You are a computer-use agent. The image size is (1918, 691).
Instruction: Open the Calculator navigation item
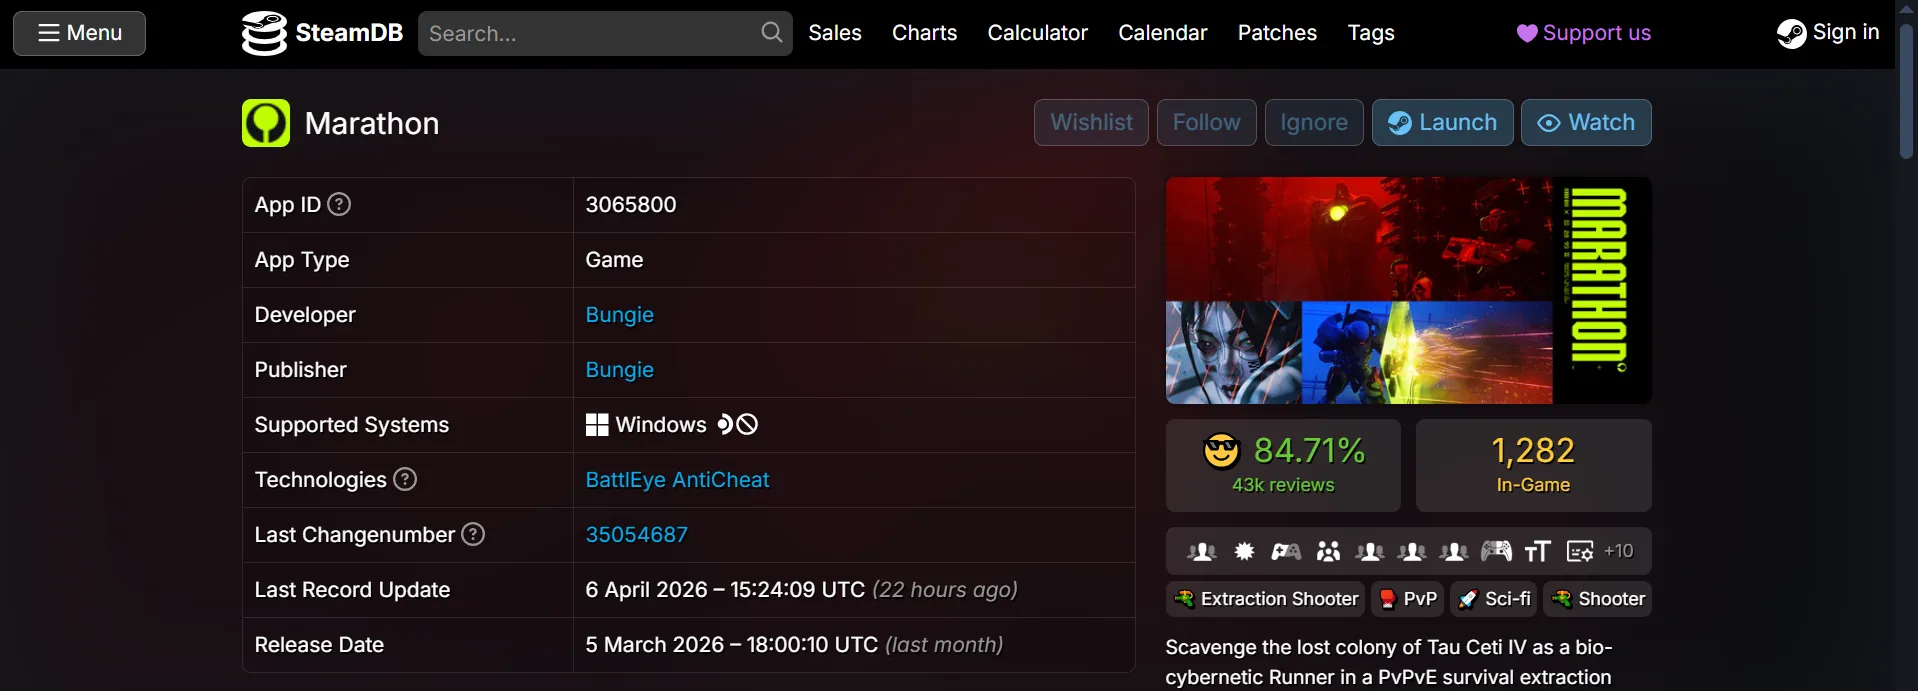(x=1037, y=33)
